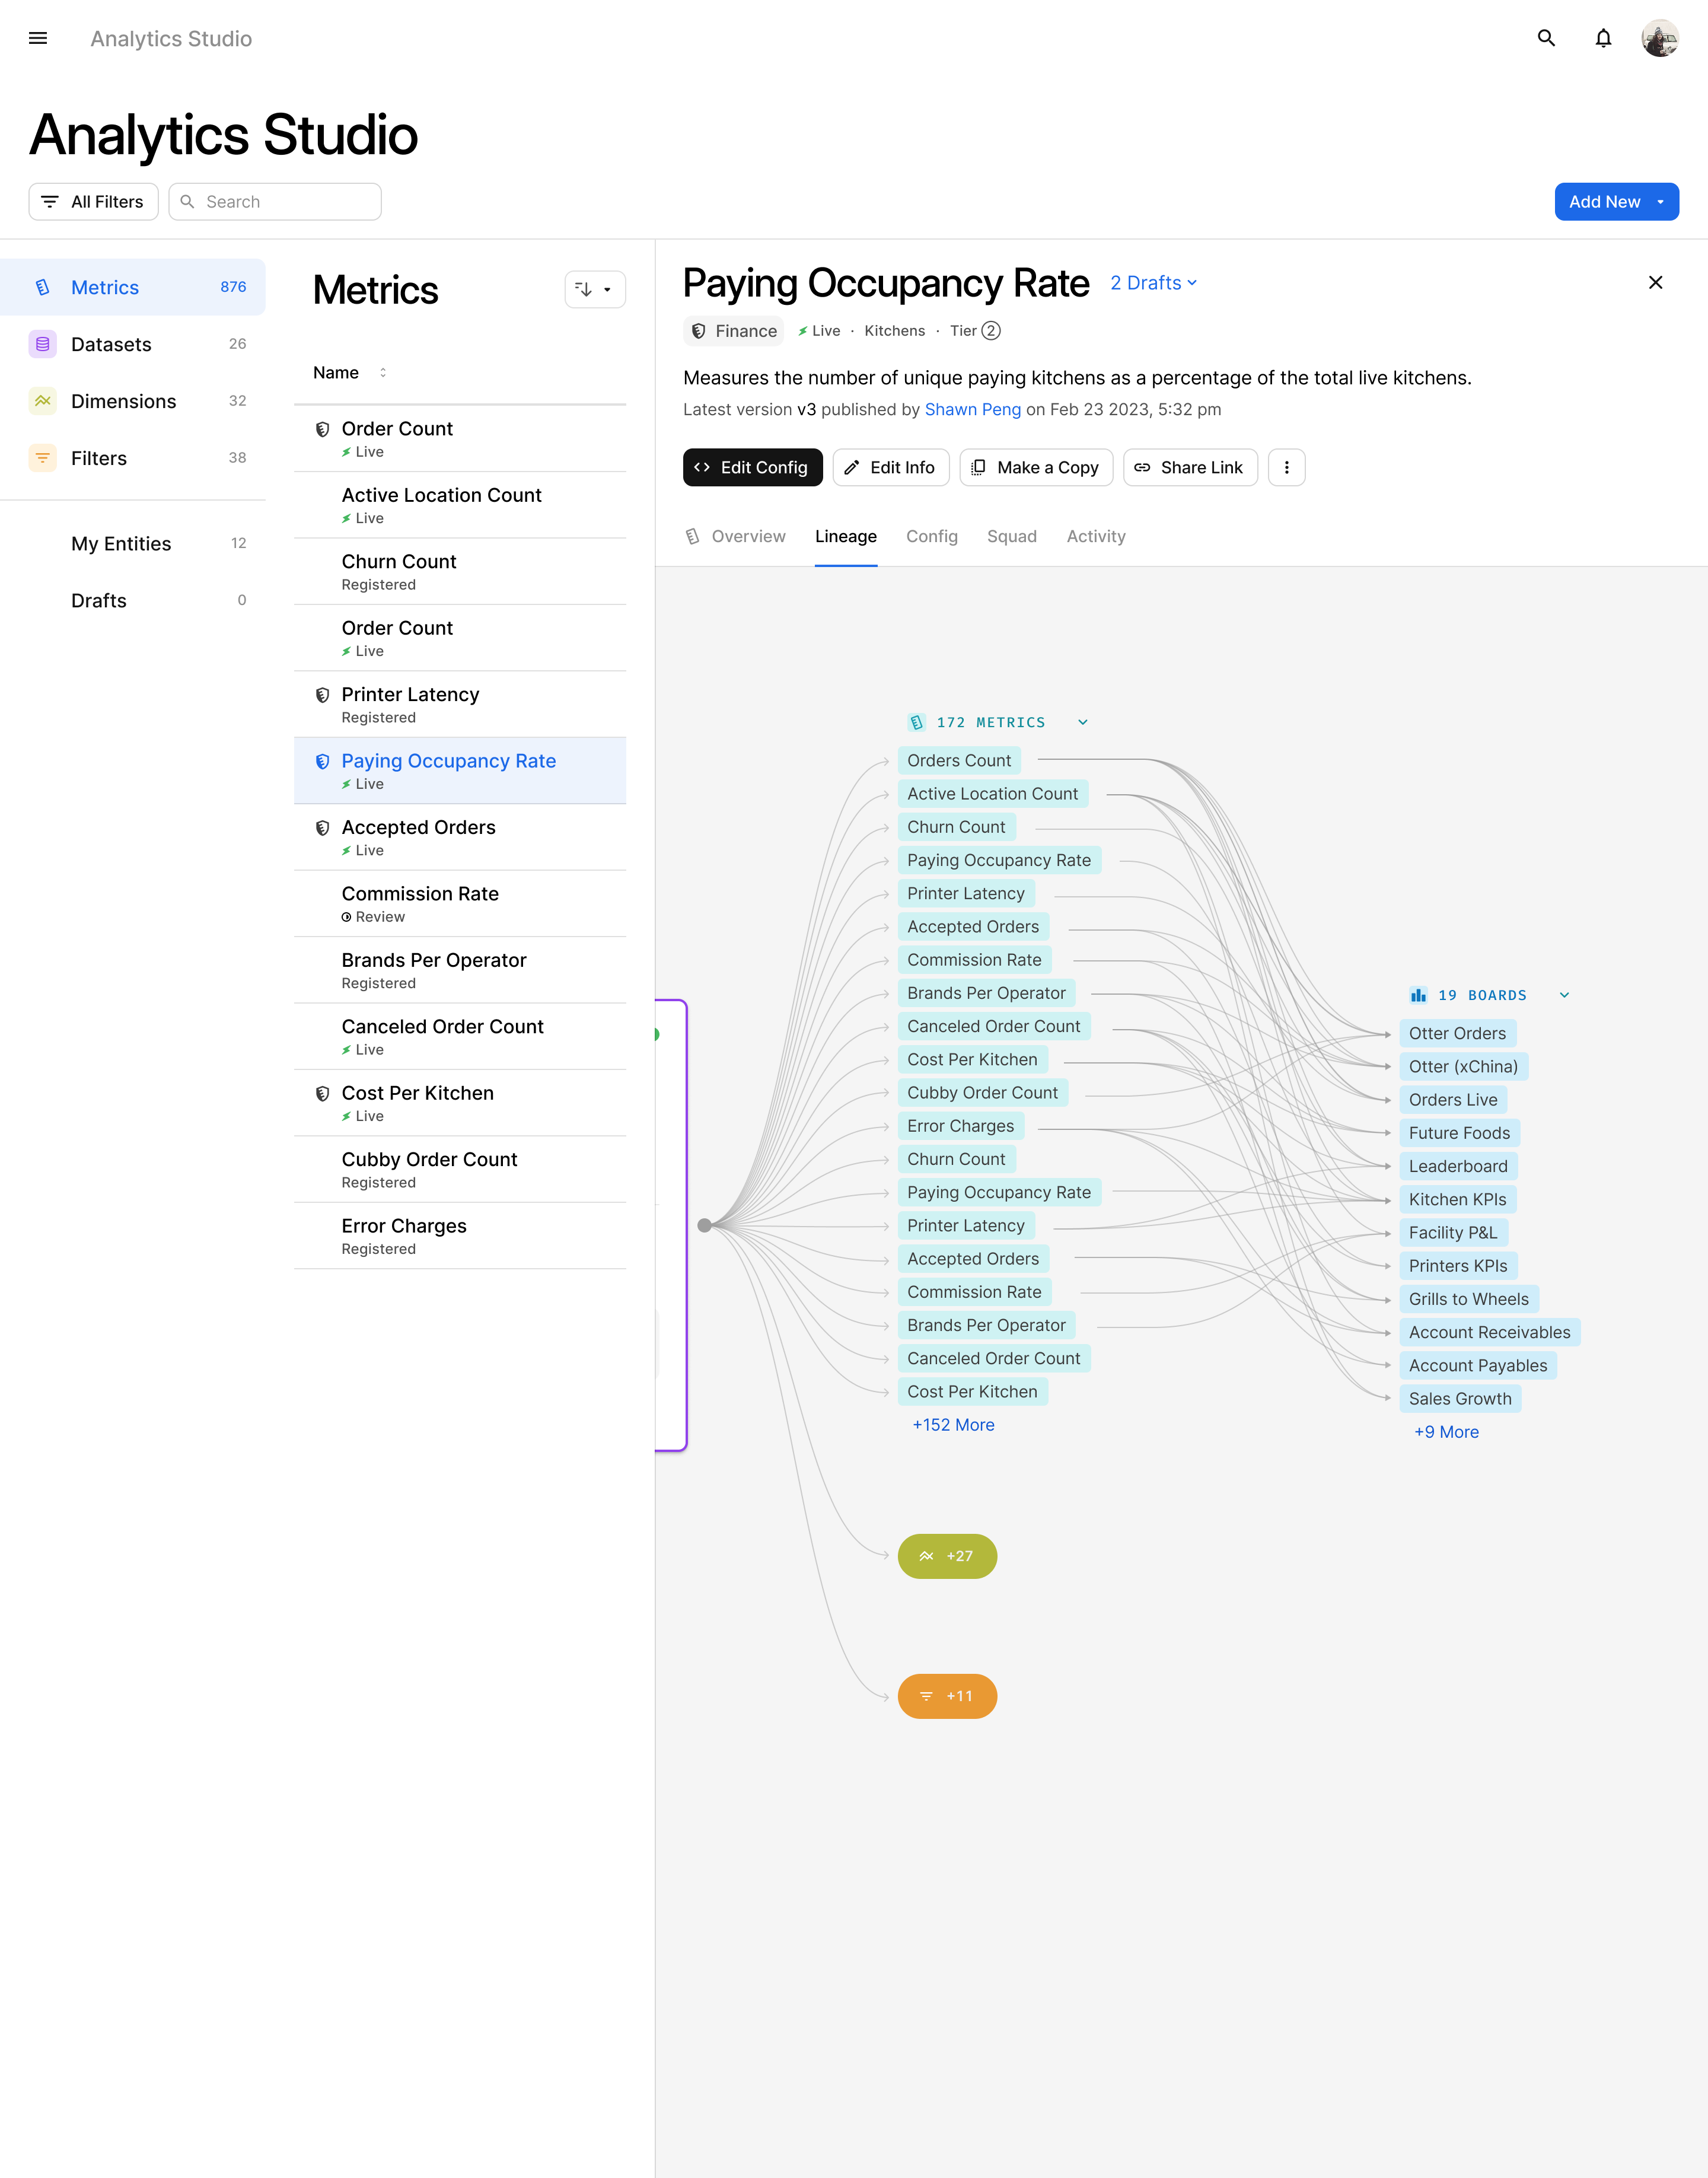Switch to the Config tab
Viewport: 1708px width, 2178px height.
[931, 536]
